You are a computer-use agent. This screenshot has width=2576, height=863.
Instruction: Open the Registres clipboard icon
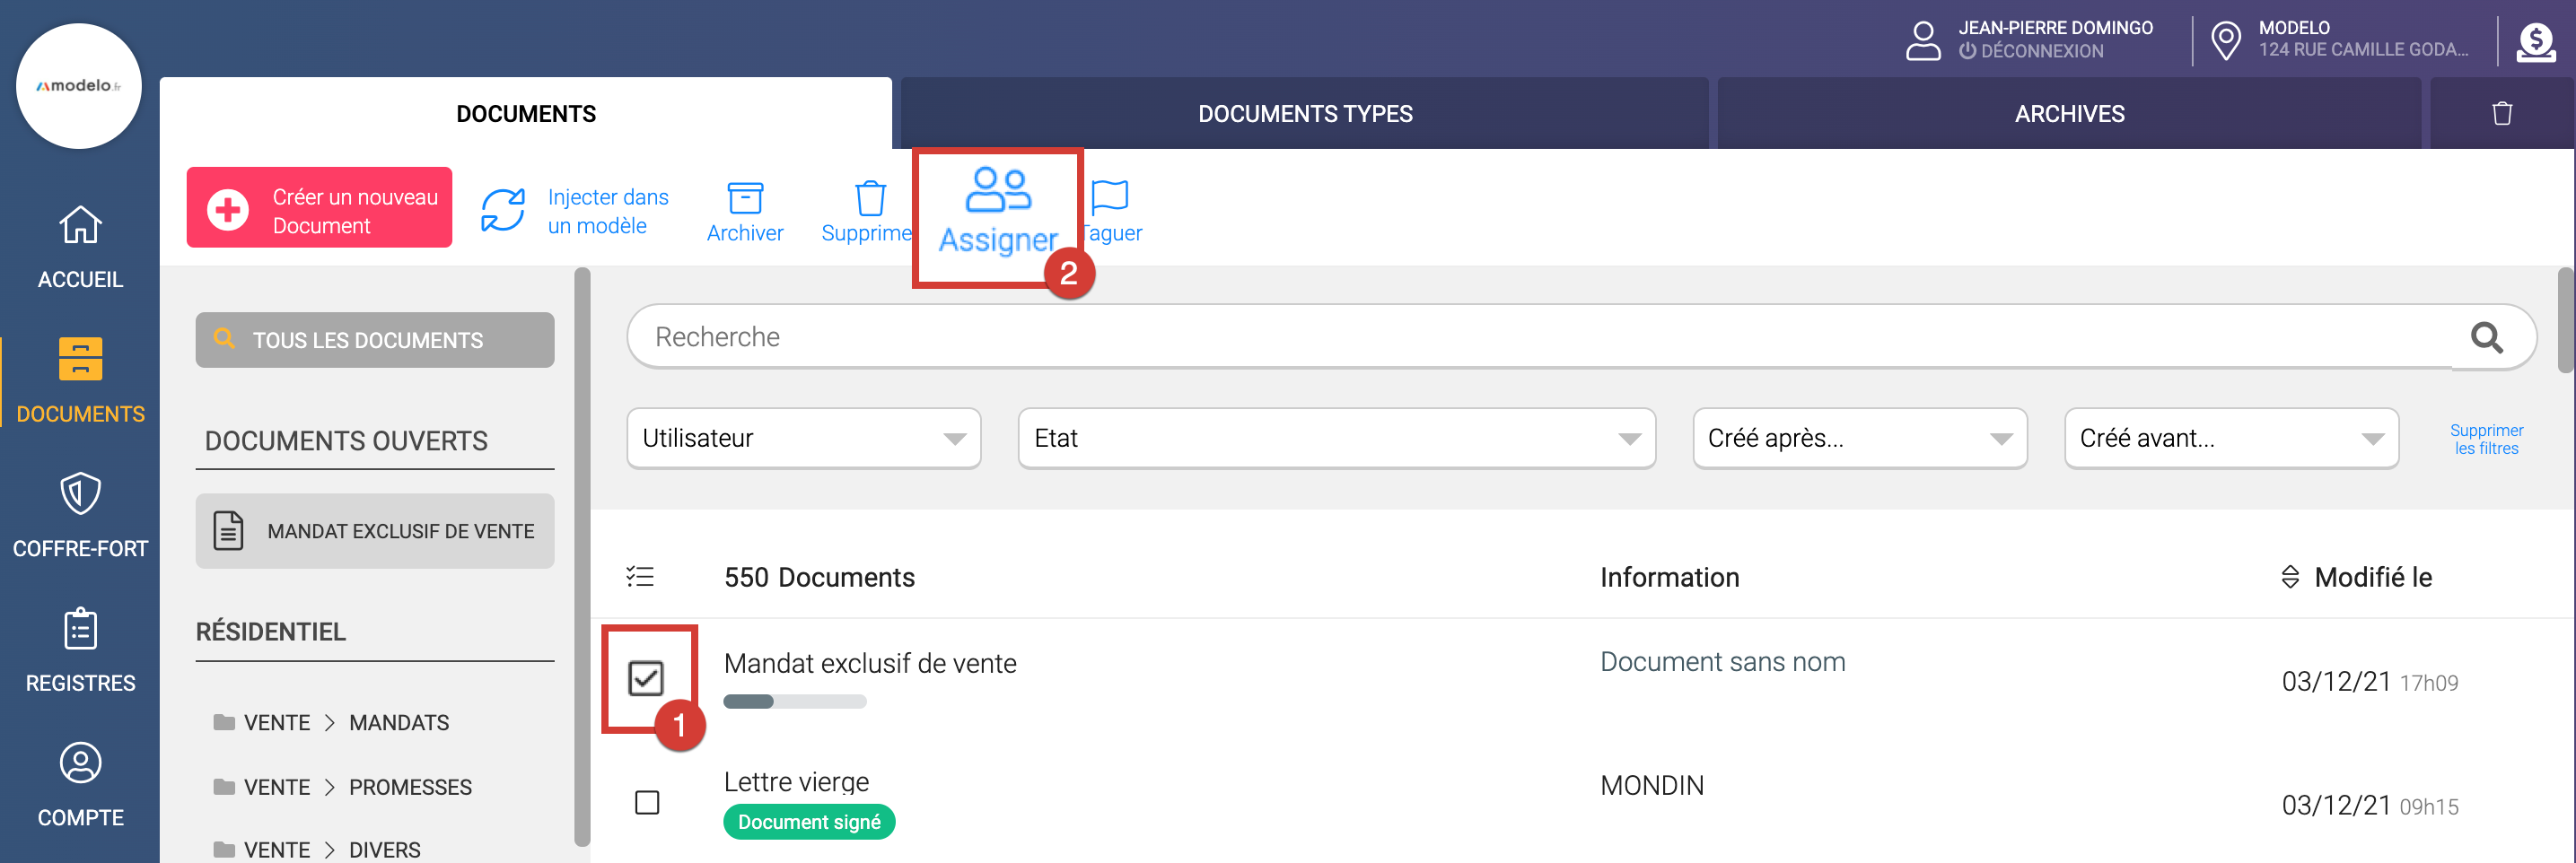(x=80, y=629)
